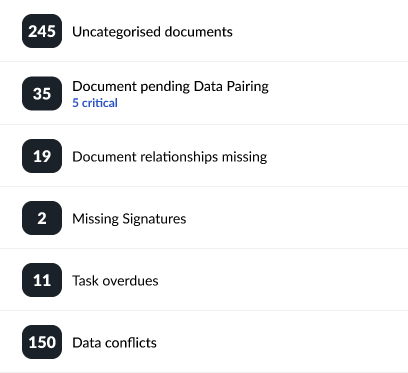
Task: Click the blue 5 critical link
Action: [x=95, y=103]
